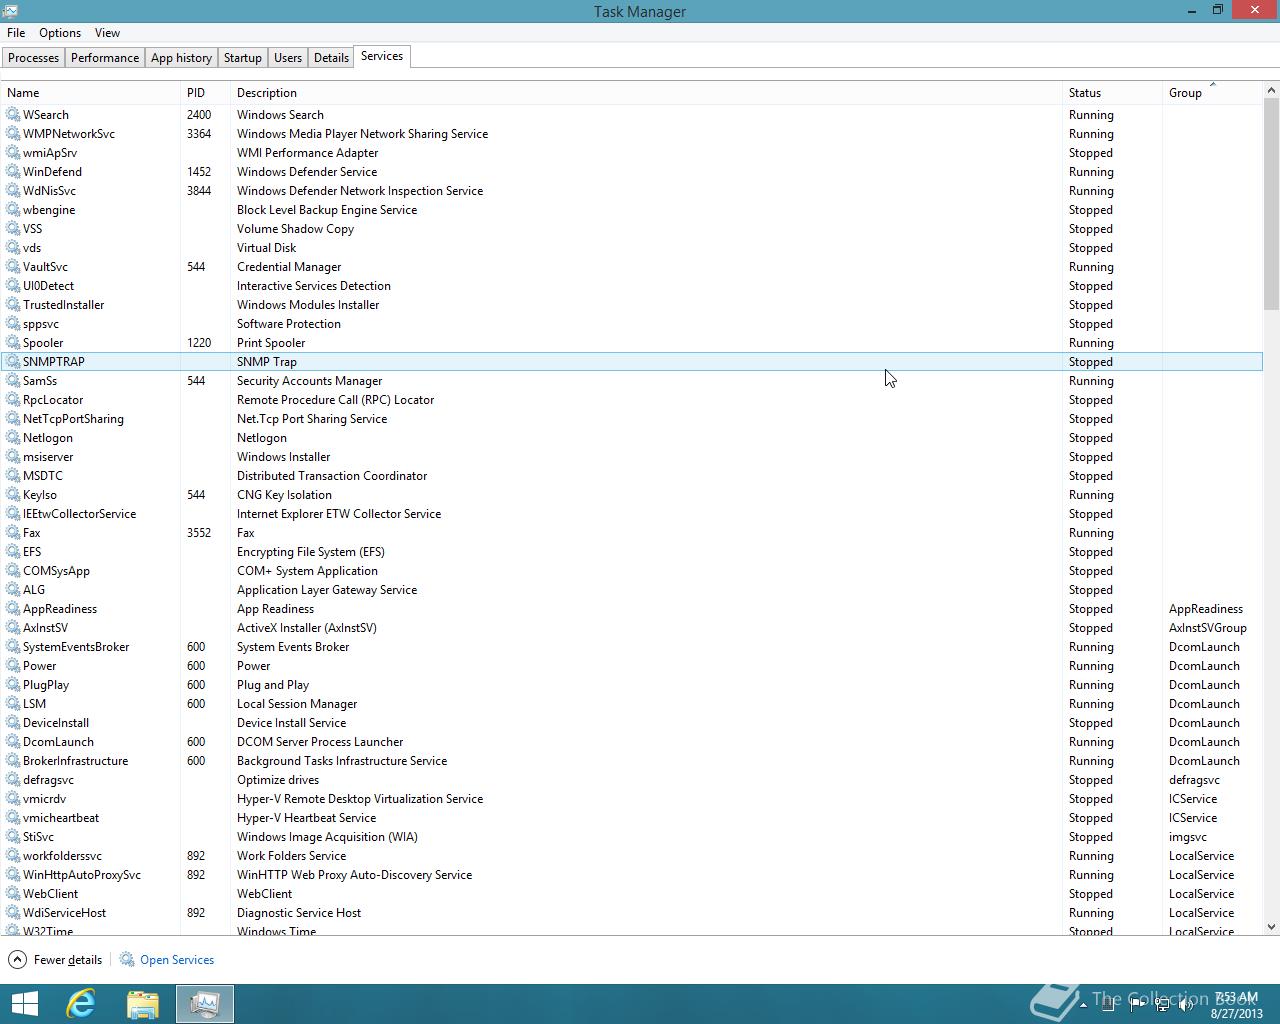Switch to the App history tab

click(x=181, y=58)
